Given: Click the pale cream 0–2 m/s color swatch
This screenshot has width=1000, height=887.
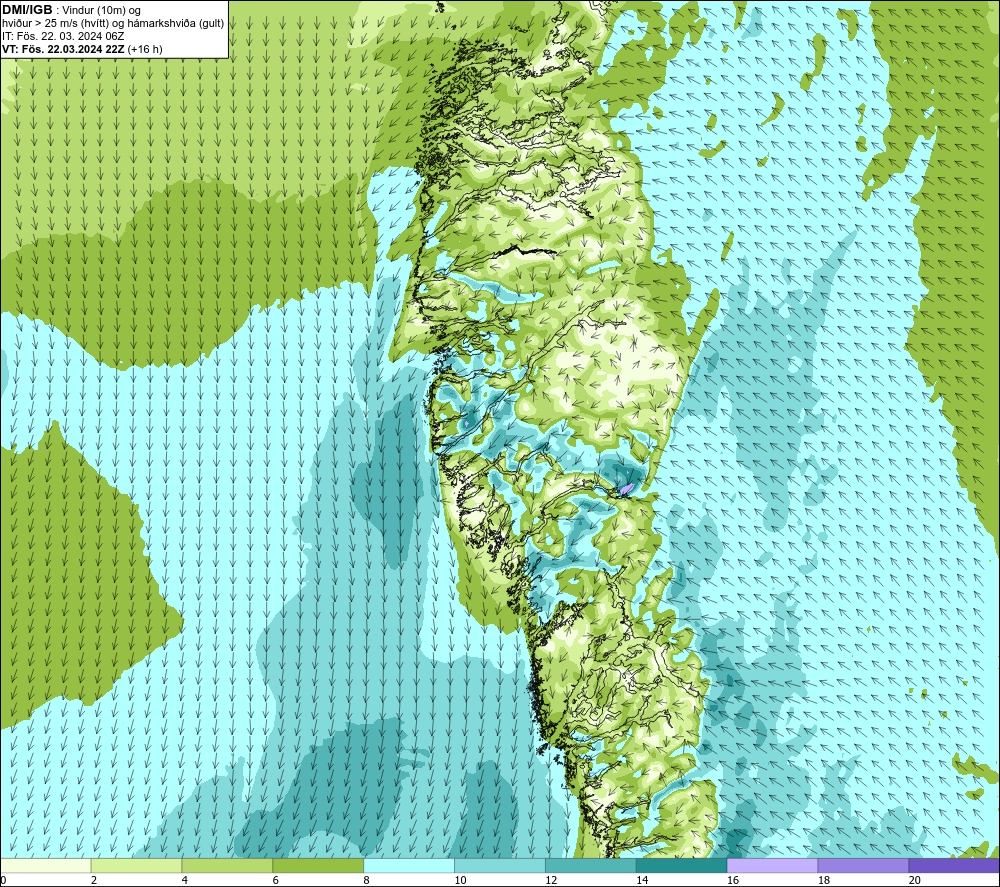Looking at the screenshot, I should 45,865.
